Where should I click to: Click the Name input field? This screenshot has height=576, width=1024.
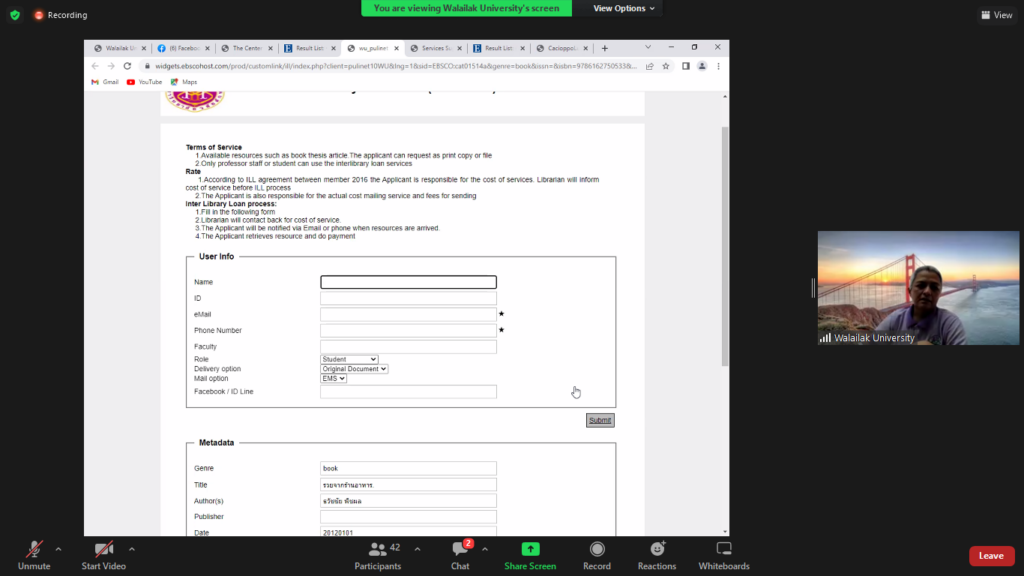click(408, 282)
